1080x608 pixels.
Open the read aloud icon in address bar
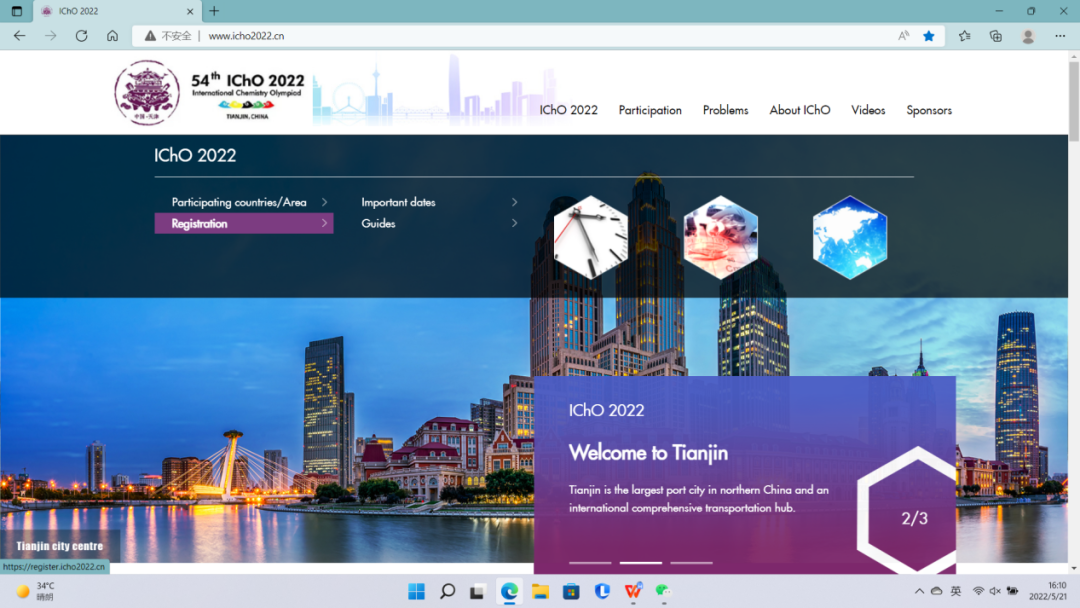[903, 36]
